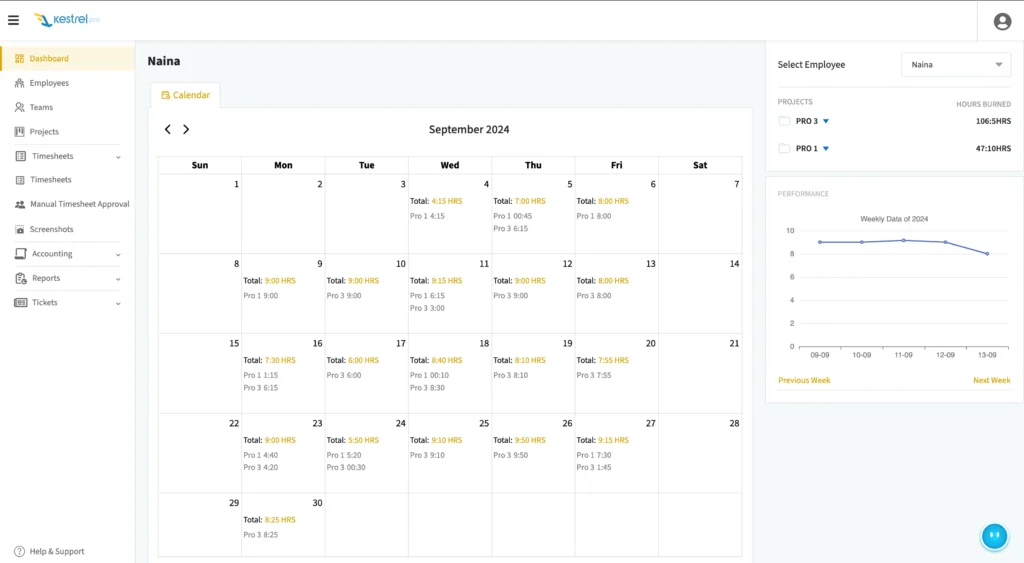Click Total 7:55 HRS on September 20
This screenshot has width=1024, height=563.
602,361
